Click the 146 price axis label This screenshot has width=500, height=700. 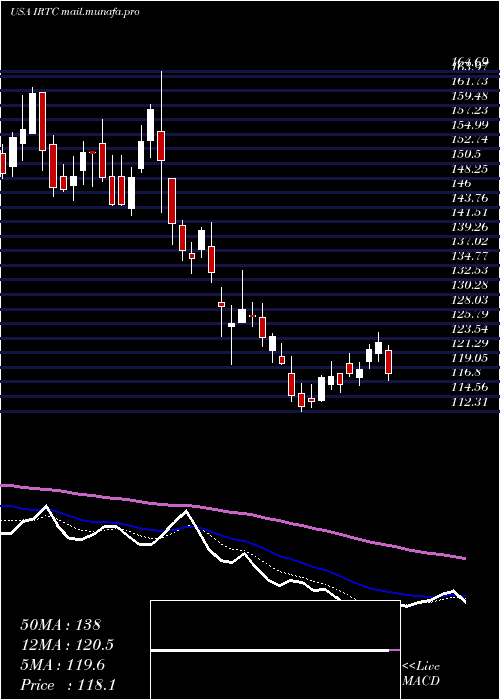tap(462, 183)
